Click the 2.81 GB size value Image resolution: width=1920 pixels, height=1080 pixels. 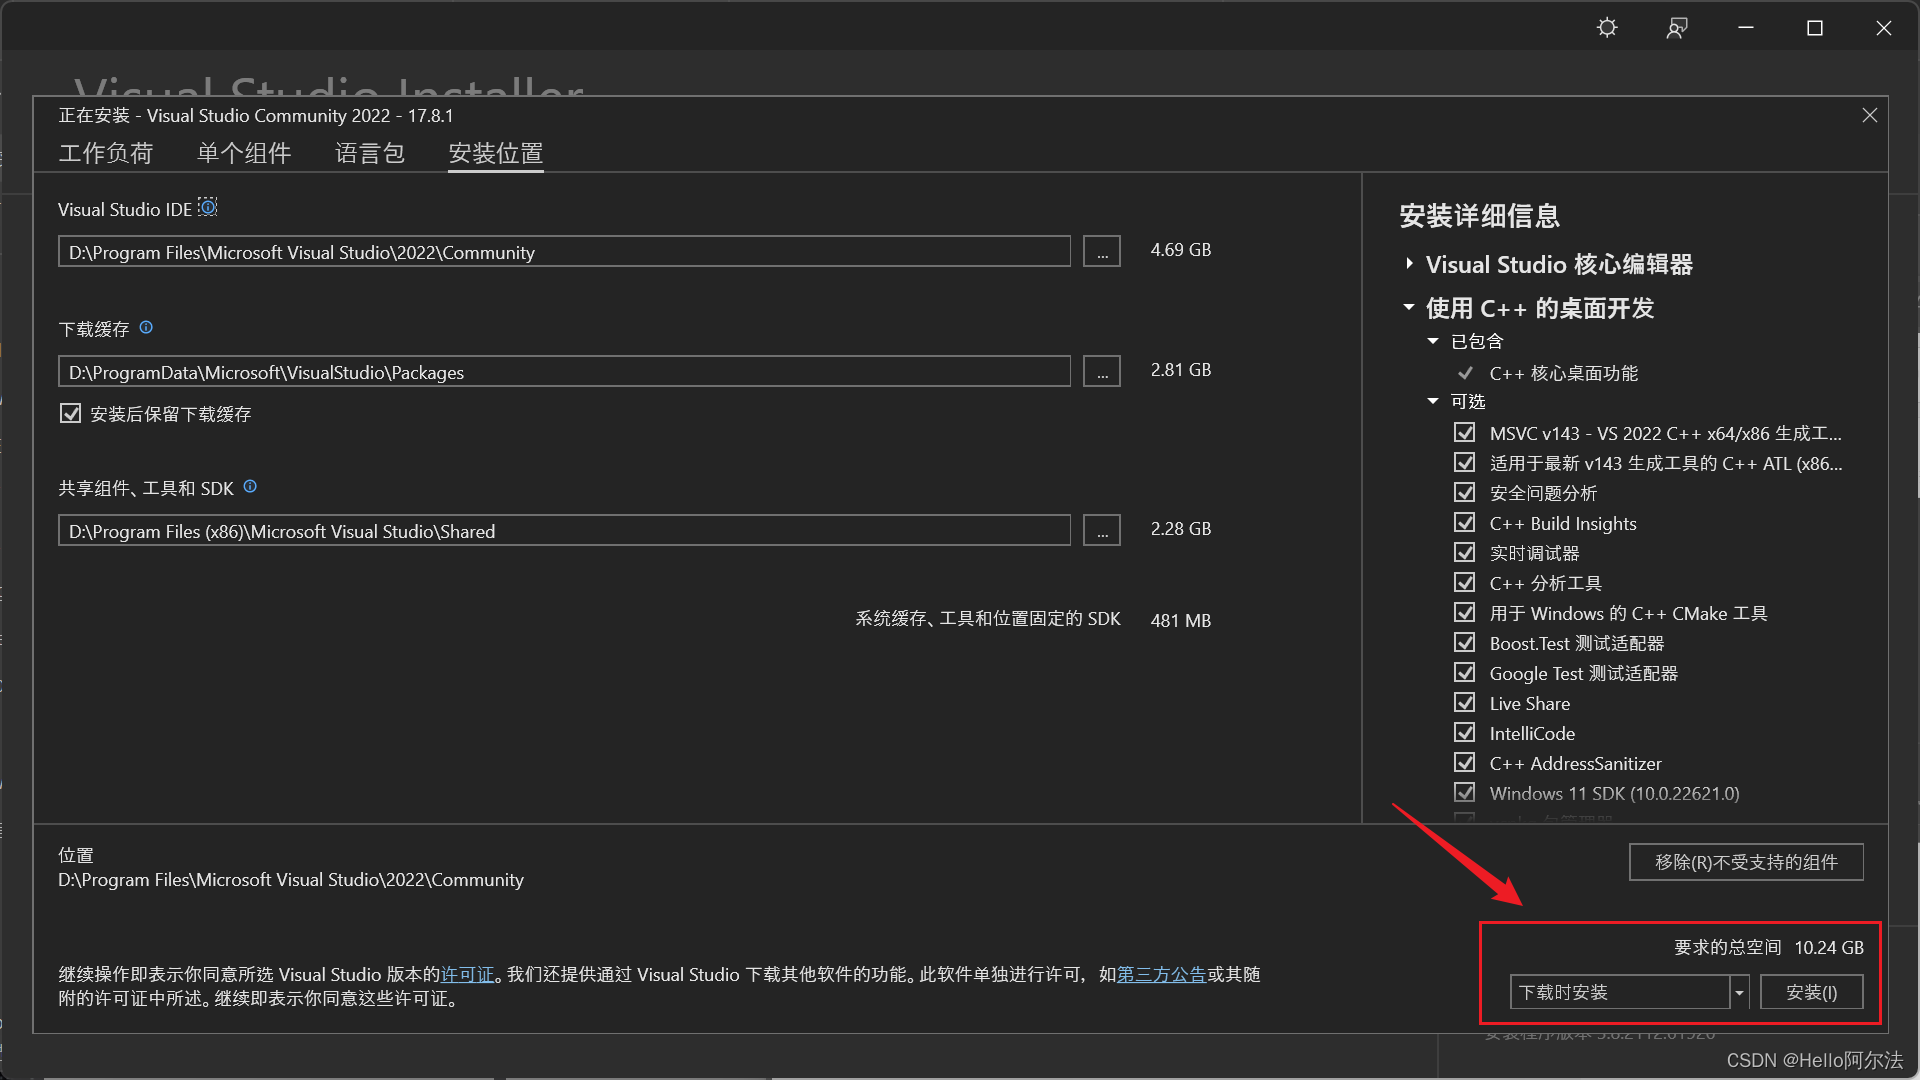[1180, 370]
